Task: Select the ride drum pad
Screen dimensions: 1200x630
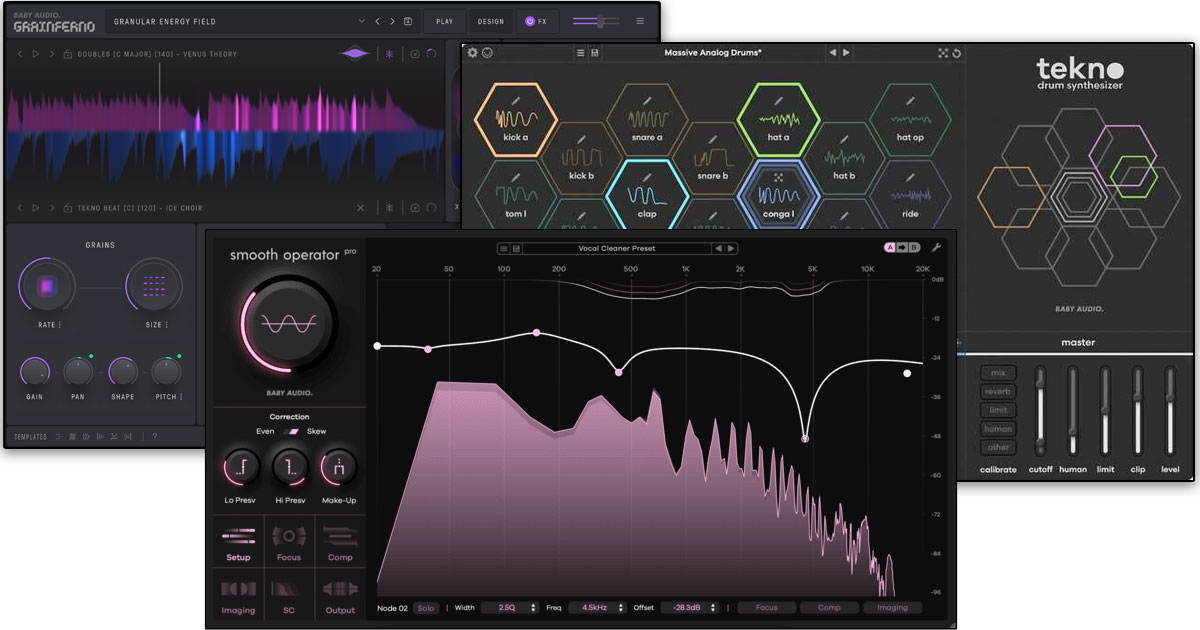Action: pyautogui.click(x=910, y=194)
